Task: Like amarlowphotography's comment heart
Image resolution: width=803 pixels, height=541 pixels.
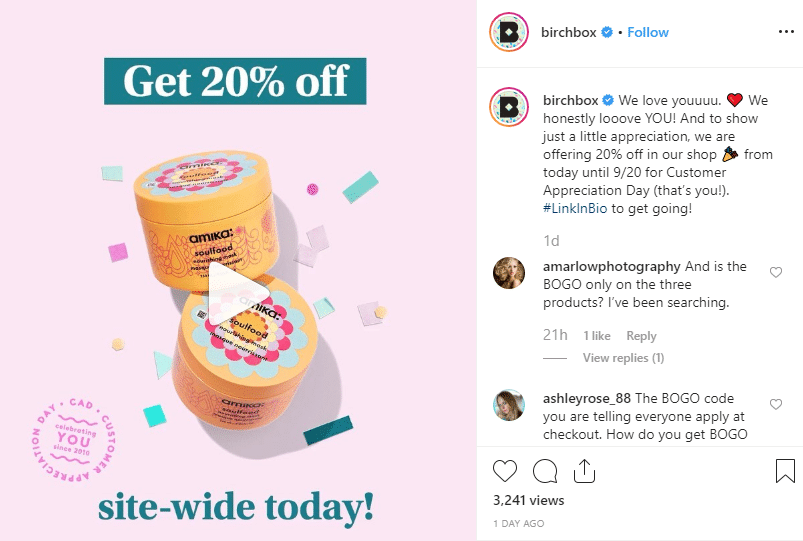Action: (776, 272)
